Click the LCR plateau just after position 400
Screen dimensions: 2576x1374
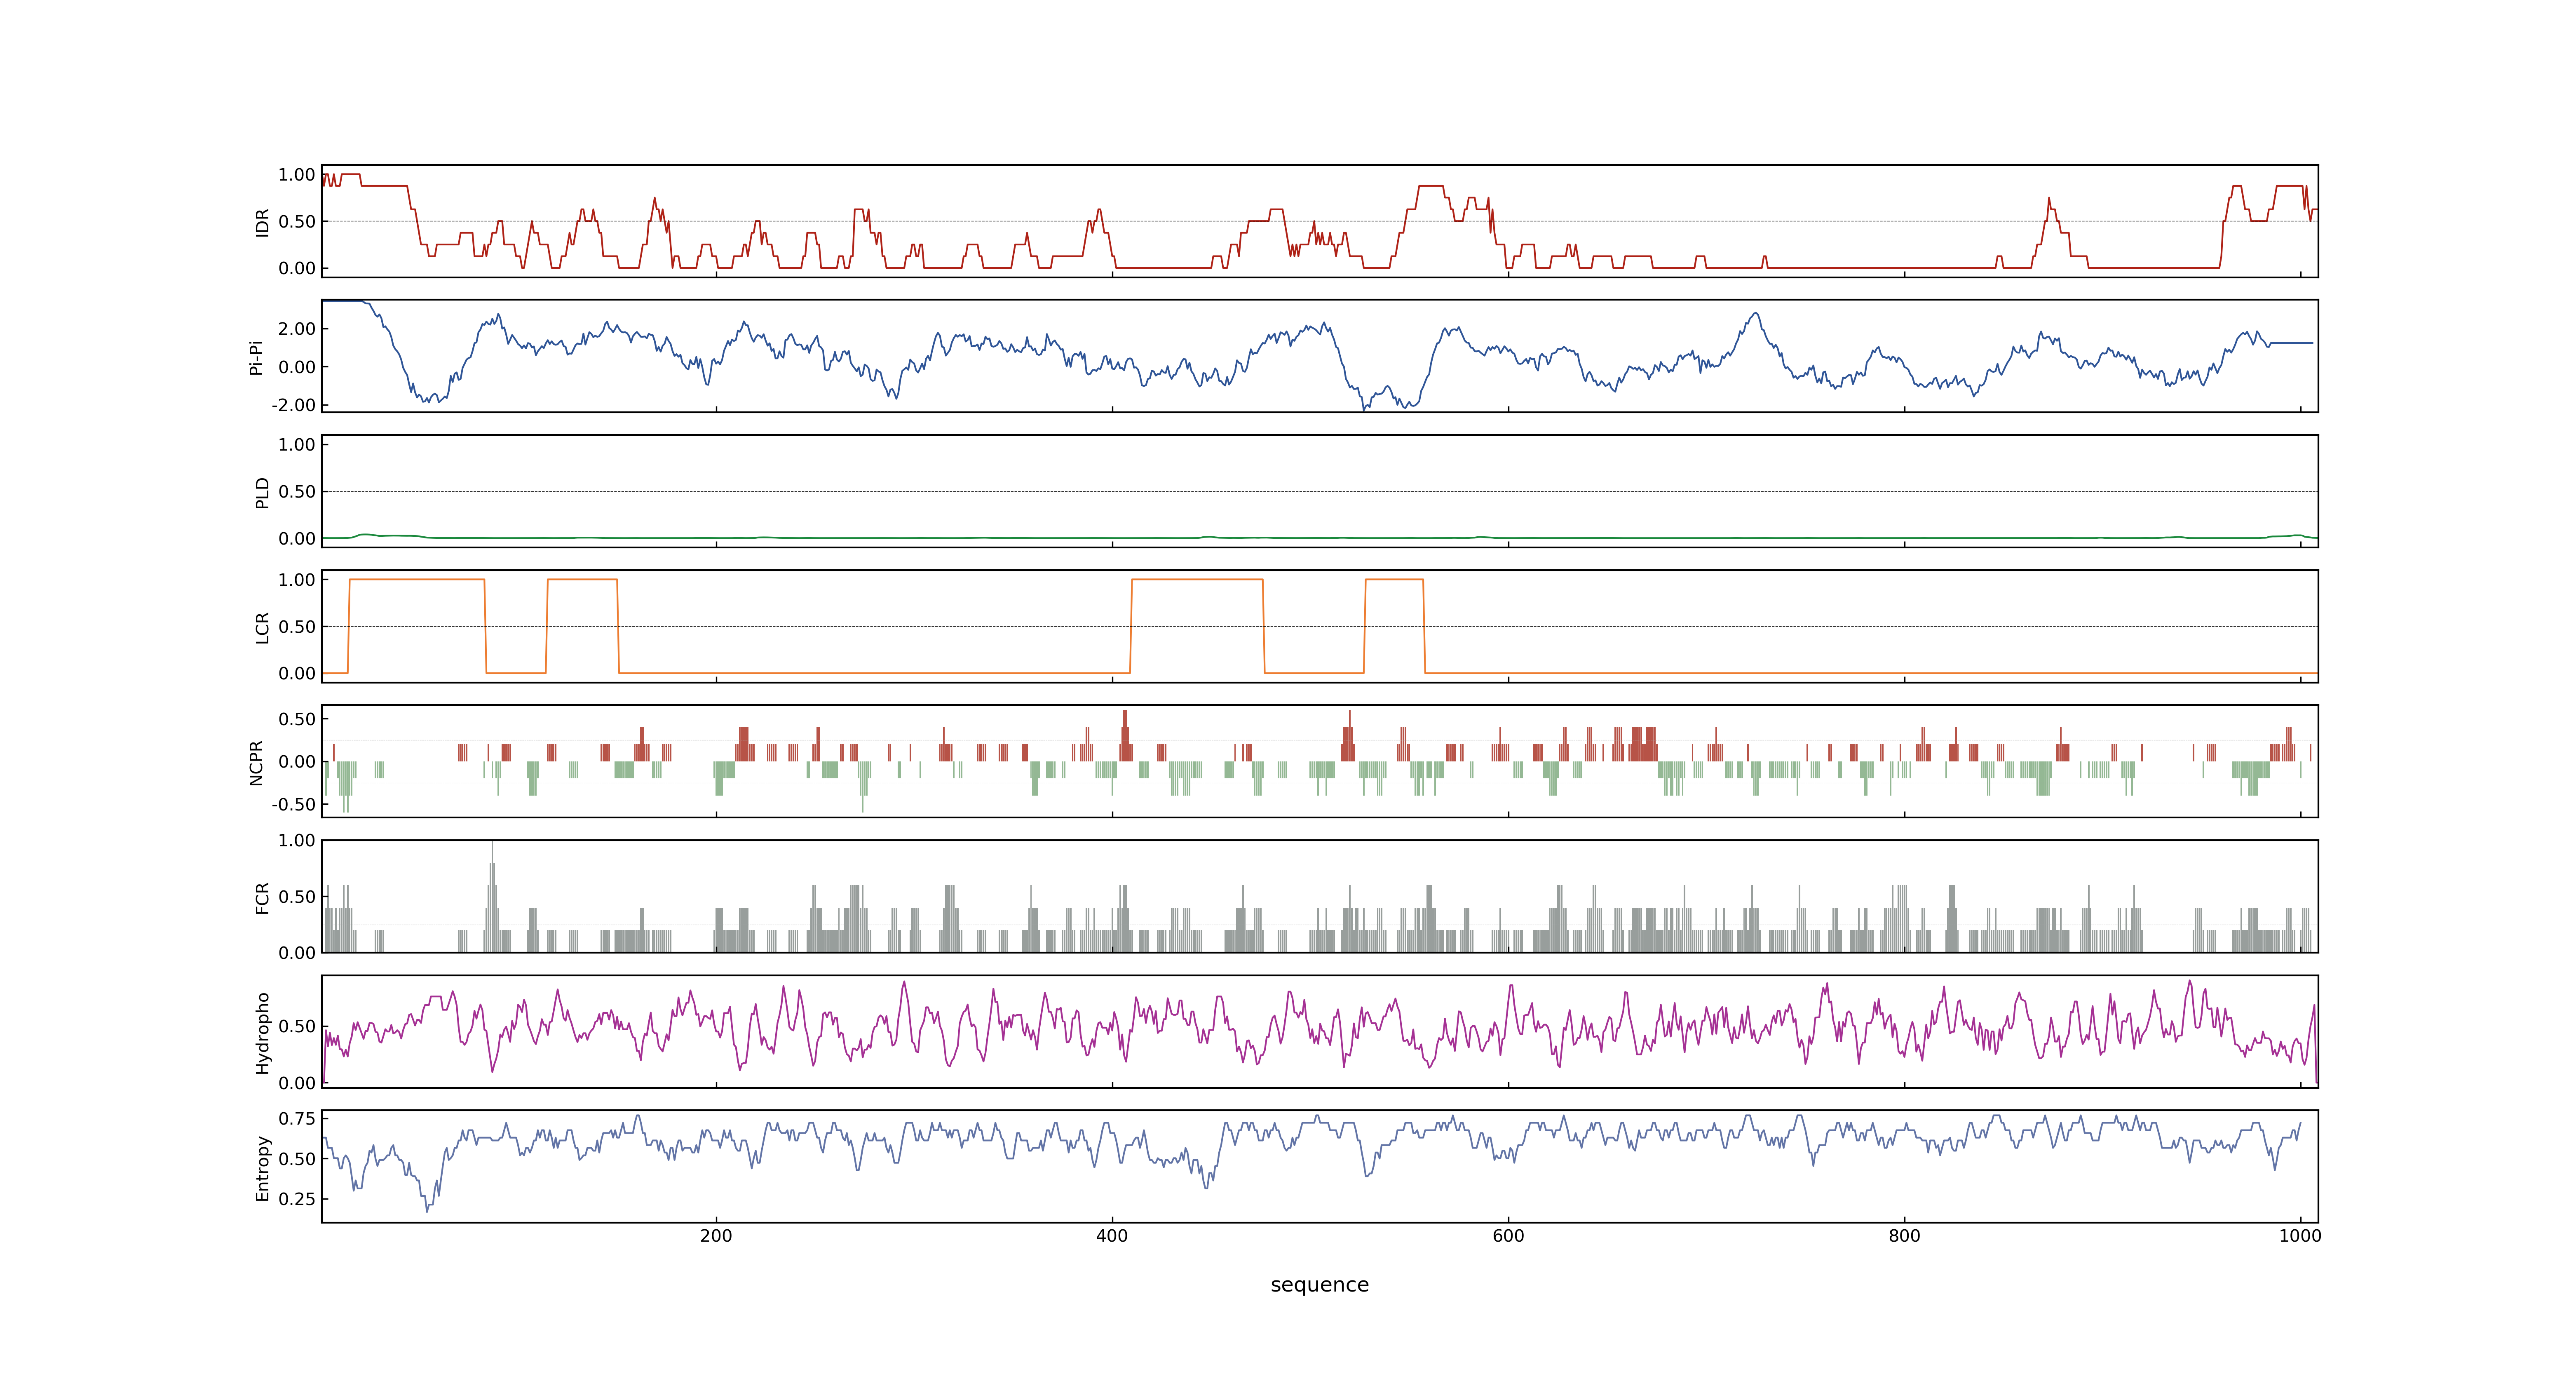1197,580
